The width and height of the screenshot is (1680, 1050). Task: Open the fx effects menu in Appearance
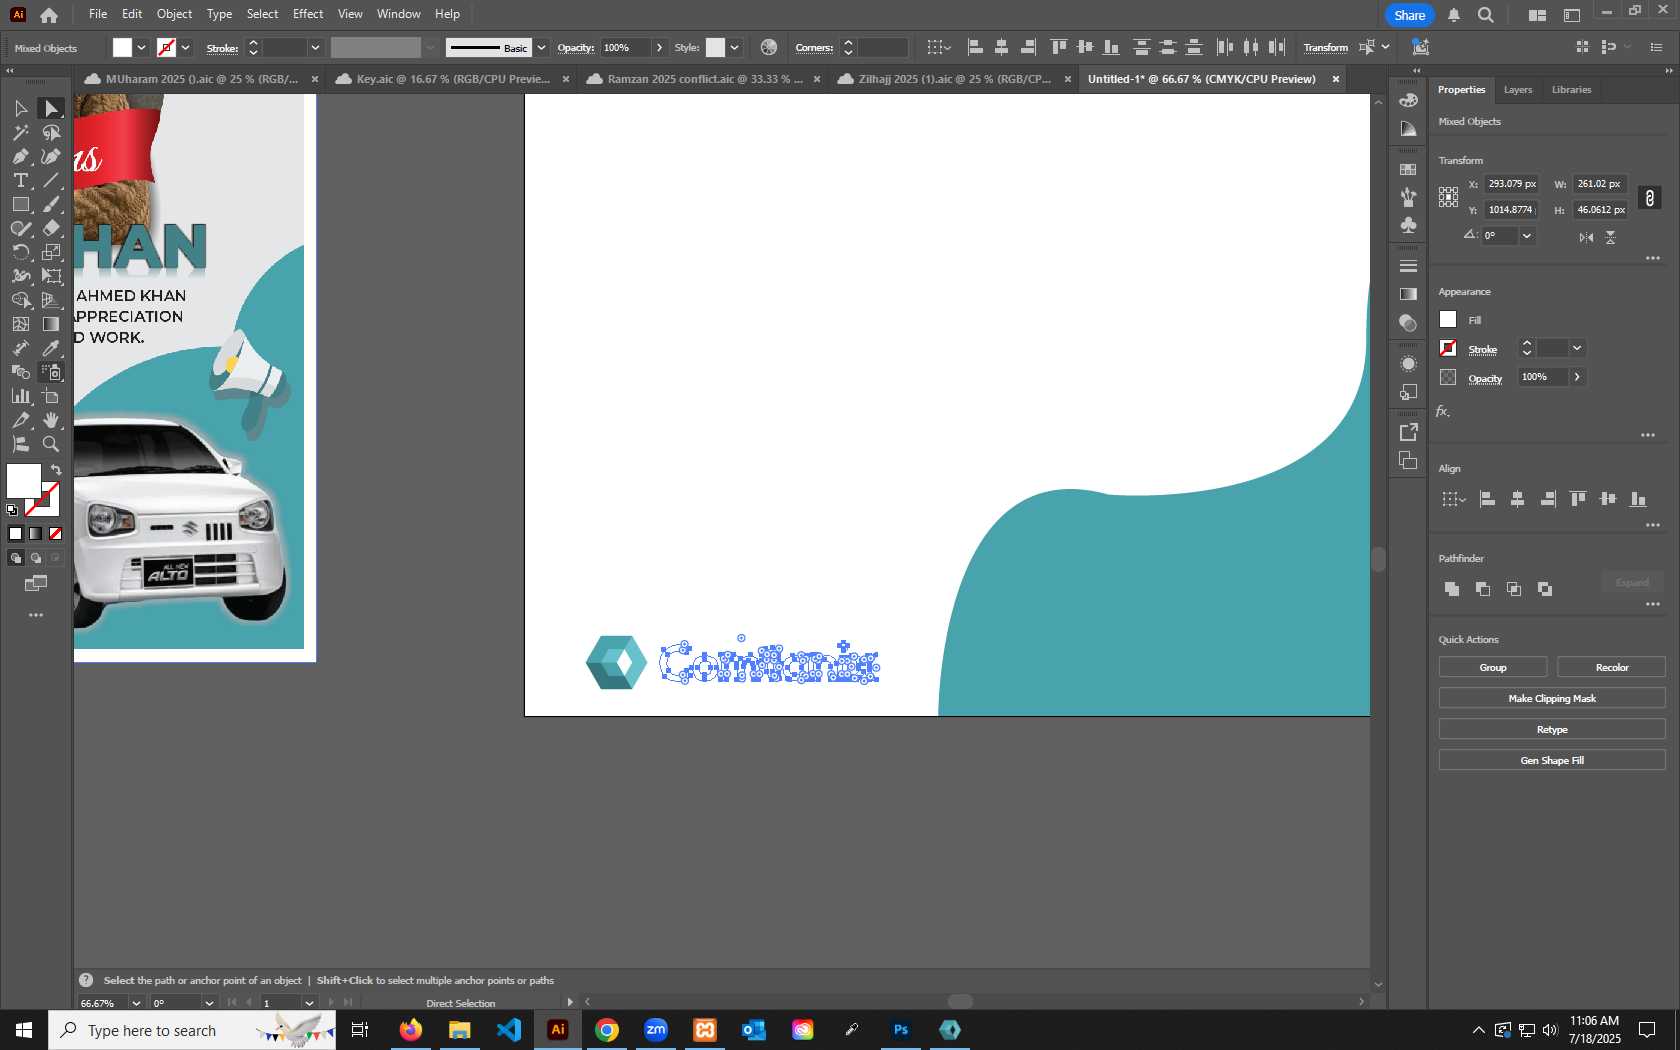coord(1442,411)
